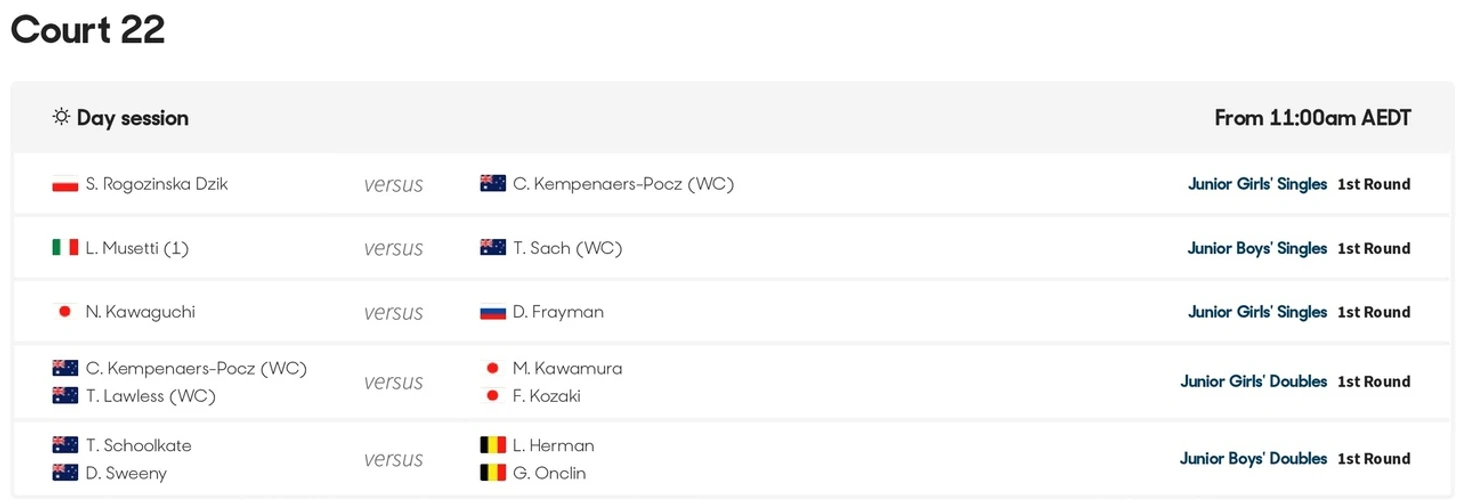This screenshot has height=500, width=1460.
Task: Open Junior Boys' Doubles event link
Action: click(x=1254, y=458)
